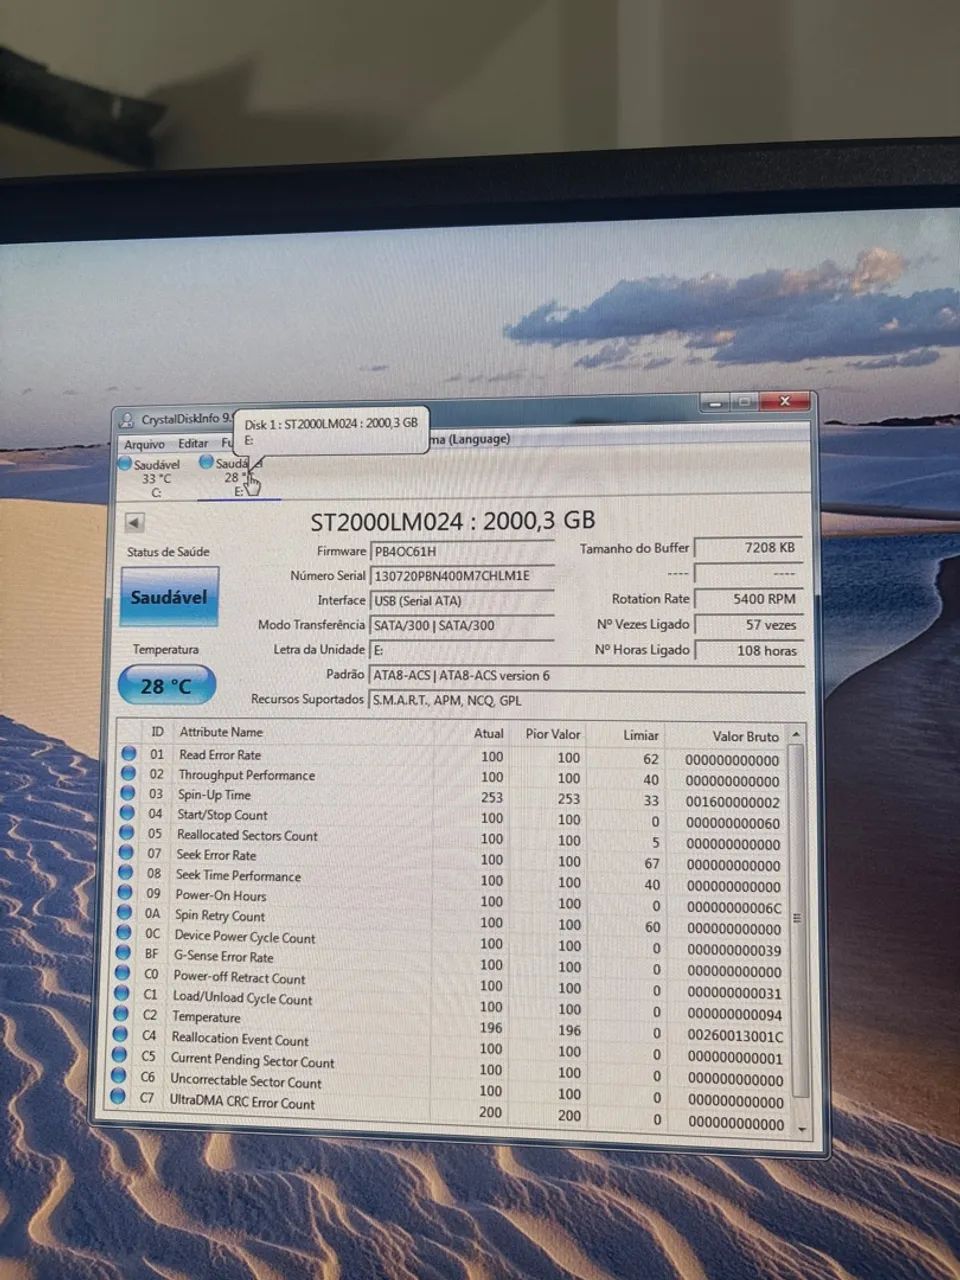960x1280 pixels.
Task: Select the Read Error Rate row name
Action: [220, 755]
